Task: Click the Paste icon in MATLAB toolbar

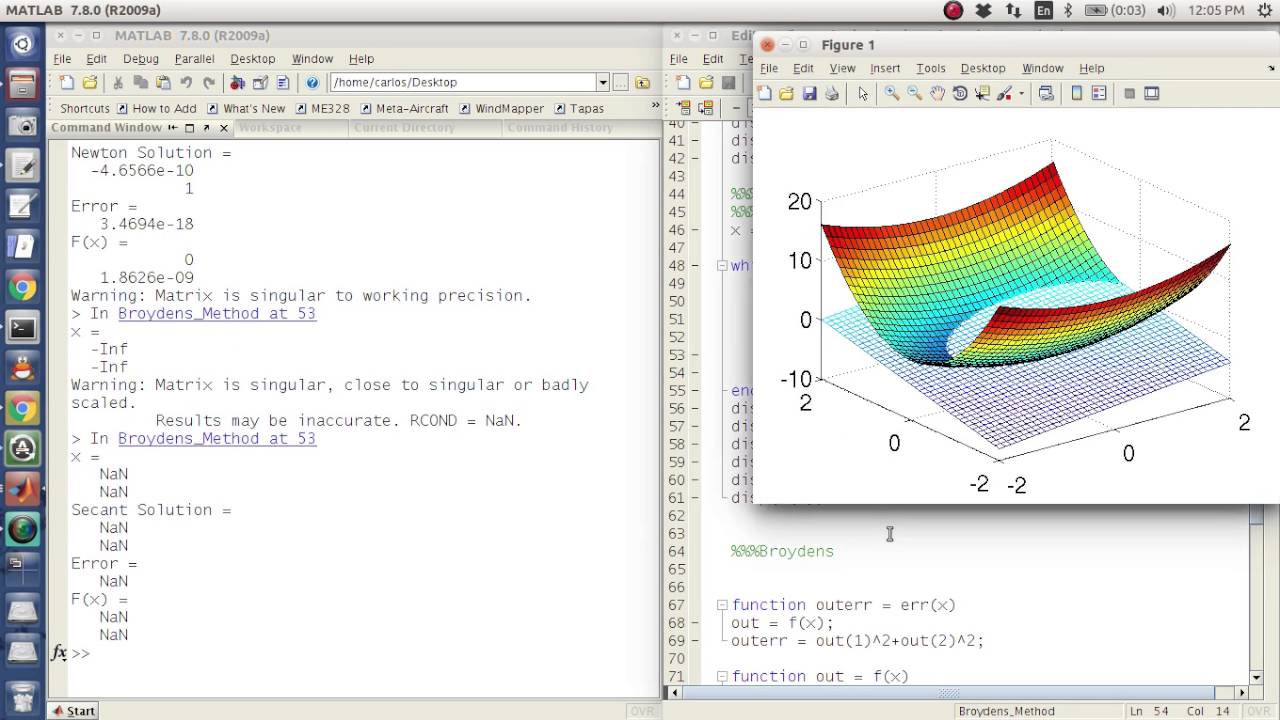Action: click(163, 83)
